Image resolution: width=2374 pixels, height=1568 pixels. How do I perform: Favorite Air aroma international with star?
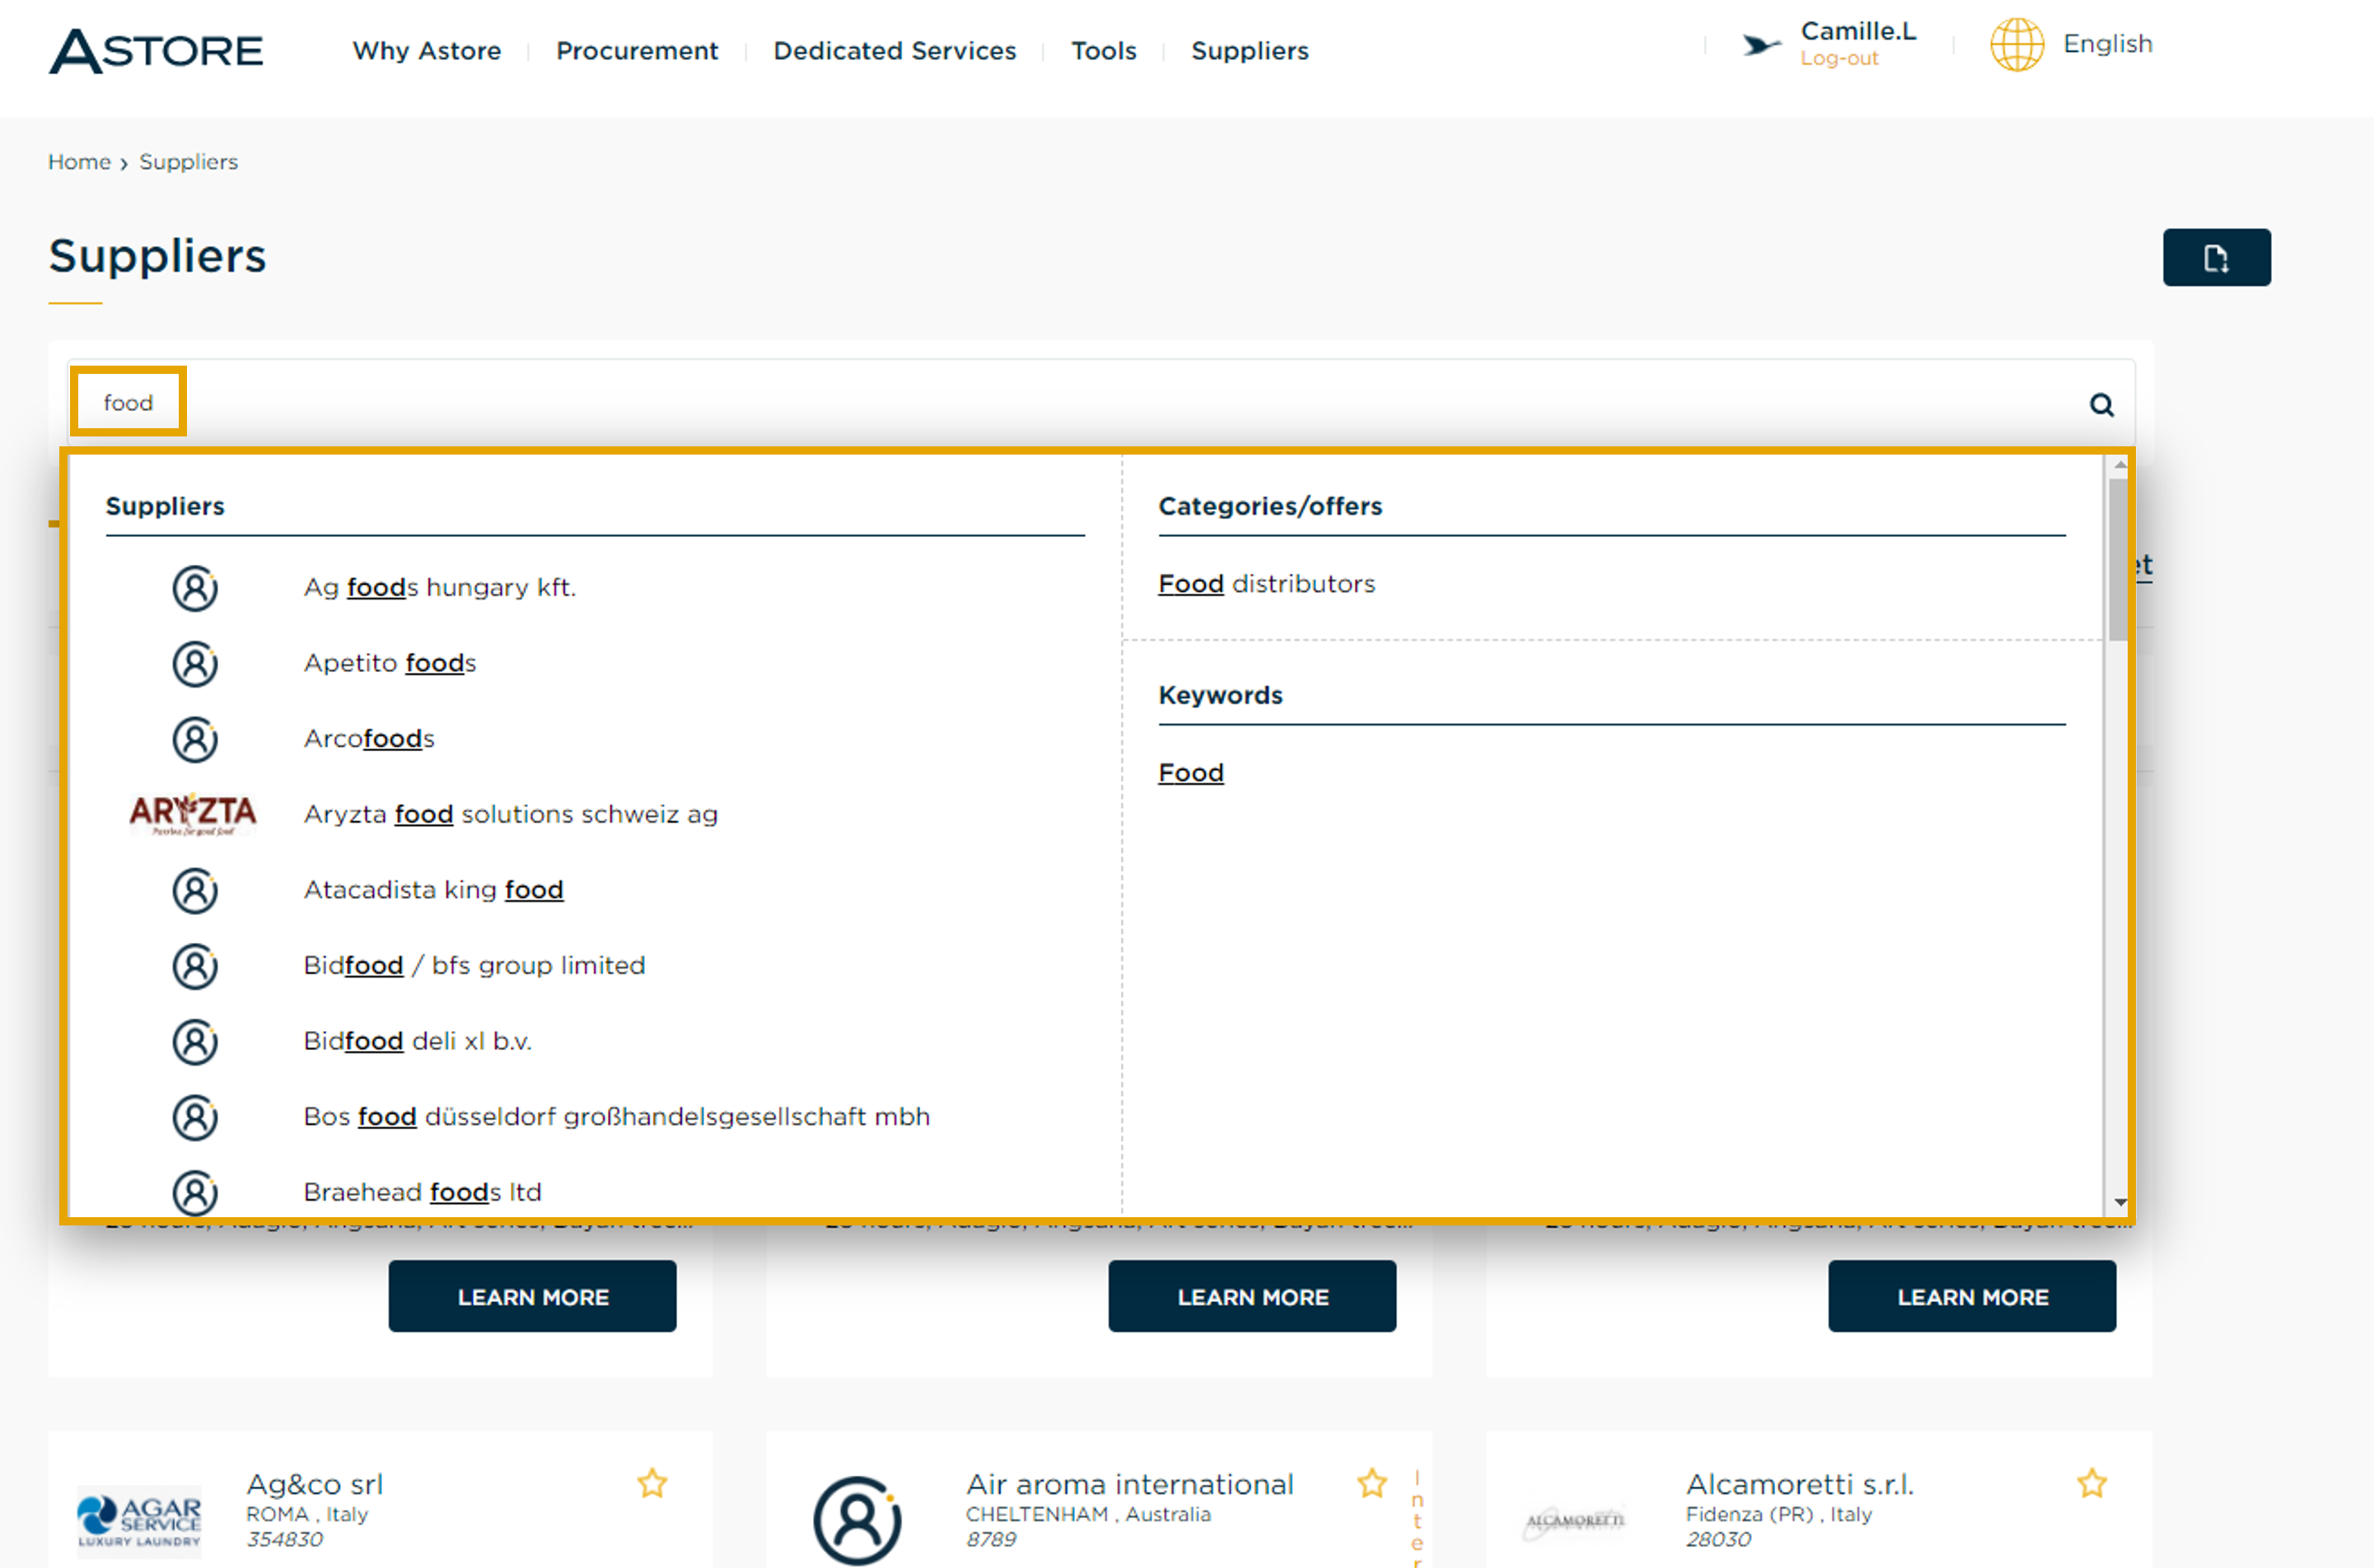(1372, 1483)
